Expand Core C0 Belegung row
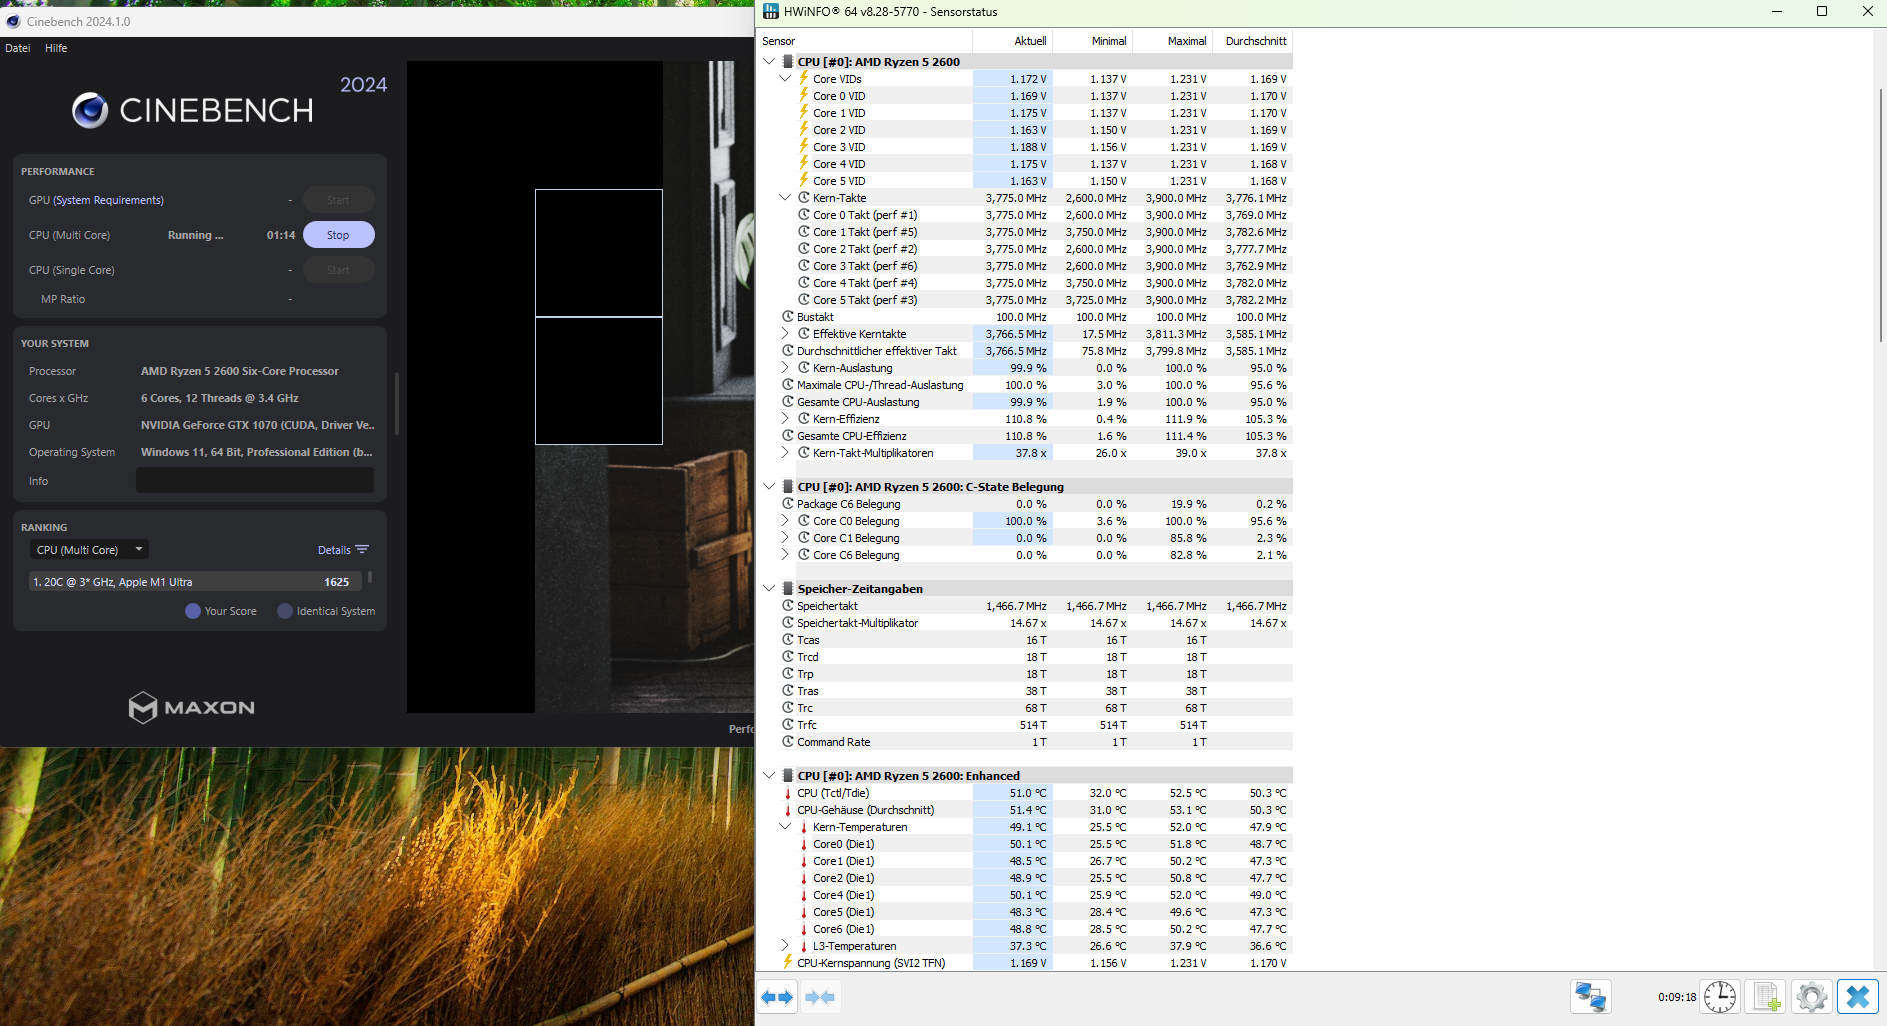1887x1026 pixels. pyautogui.click(x=785, y=520)
